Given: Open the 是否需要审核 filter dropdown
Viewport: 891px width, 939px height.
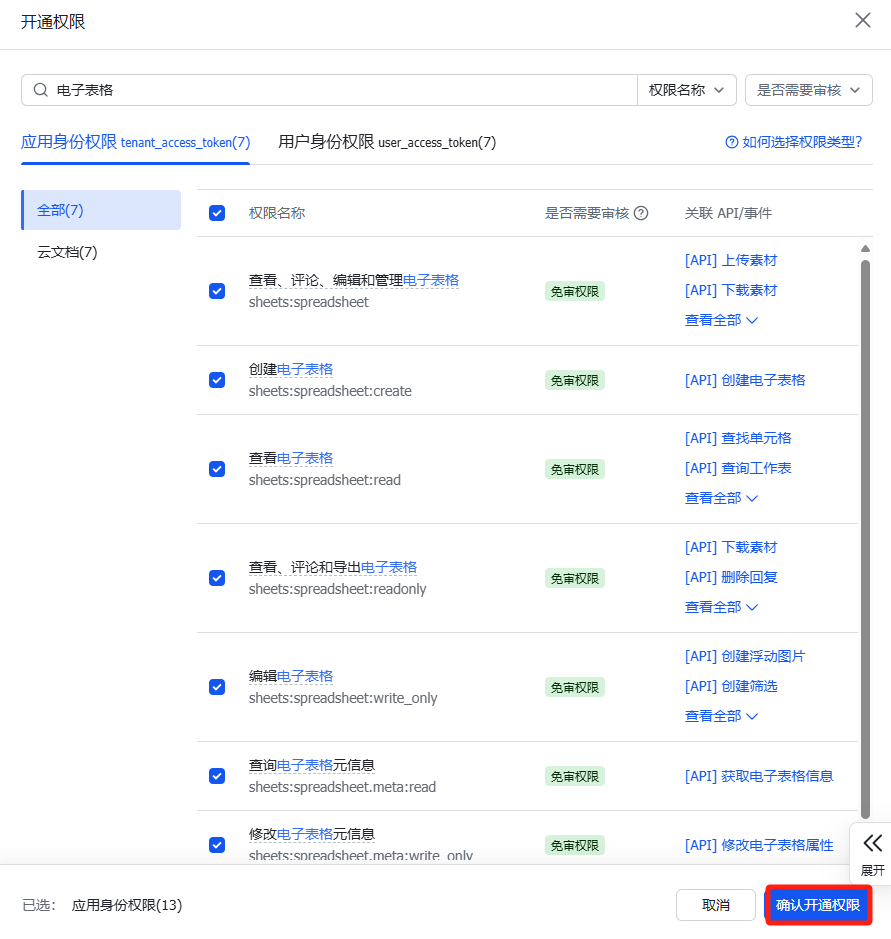Looking at the screenshot, I should [x=808, y=90].
